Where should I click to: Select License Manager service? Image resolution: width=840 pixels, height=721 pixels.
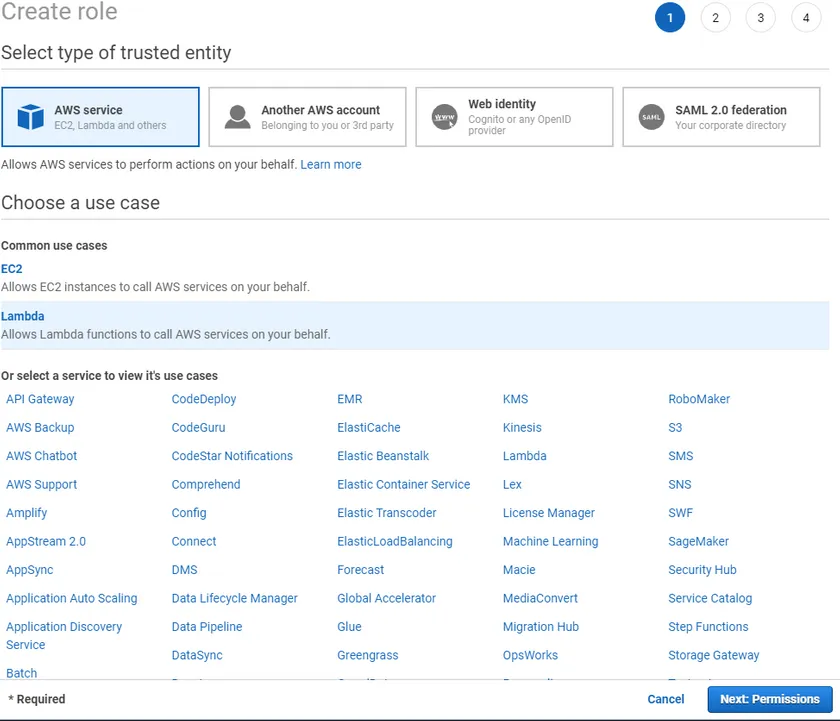tap(549, 513)
